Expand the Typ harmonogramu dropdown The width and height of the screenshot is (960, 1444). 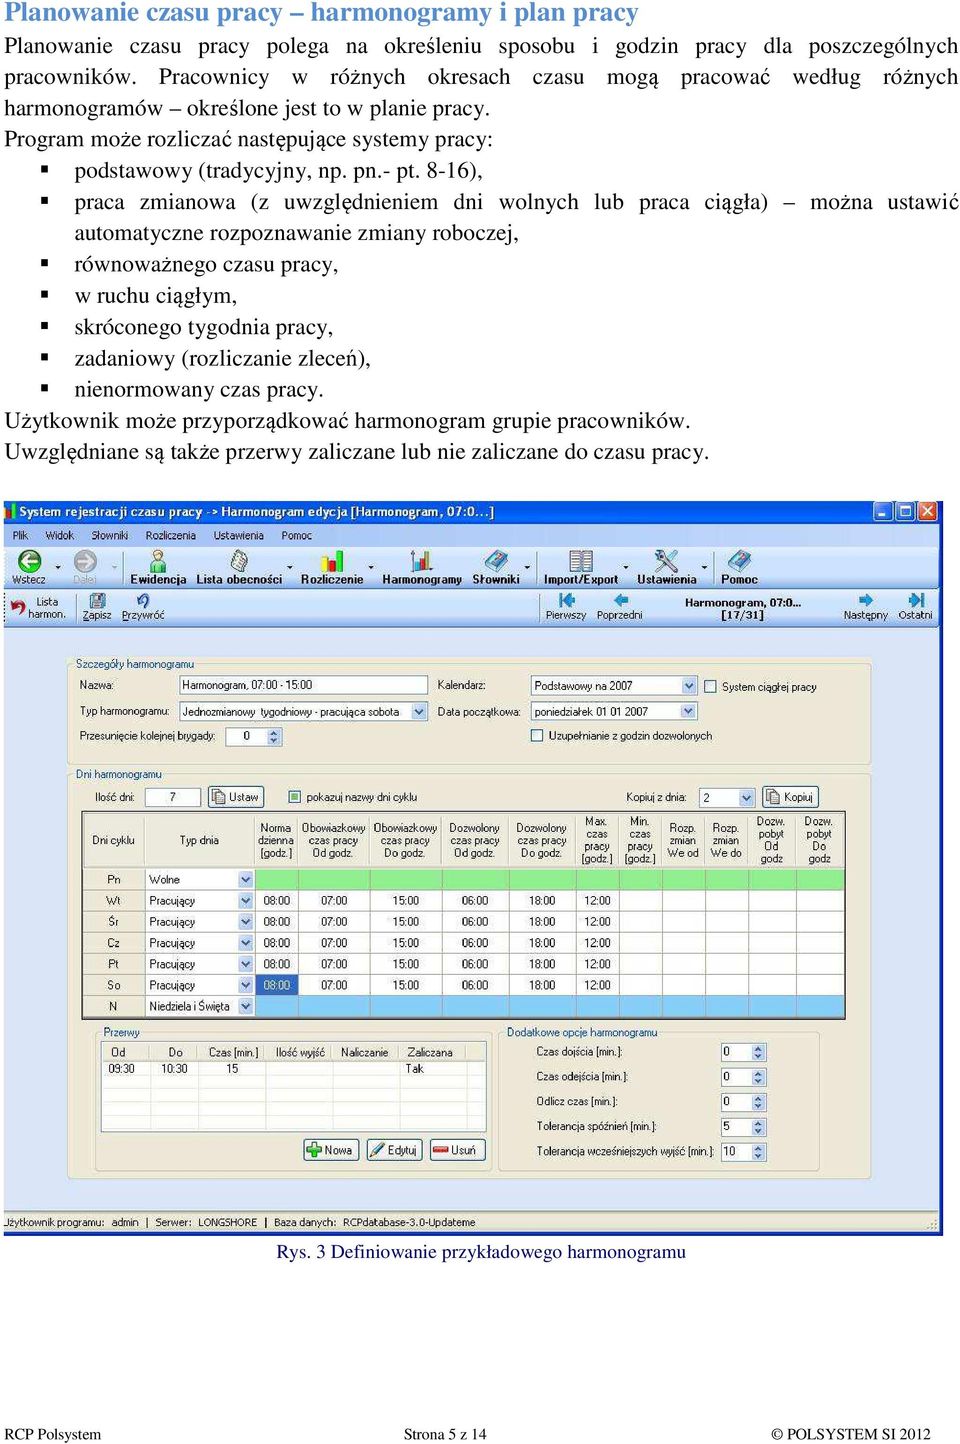point(419,712)
